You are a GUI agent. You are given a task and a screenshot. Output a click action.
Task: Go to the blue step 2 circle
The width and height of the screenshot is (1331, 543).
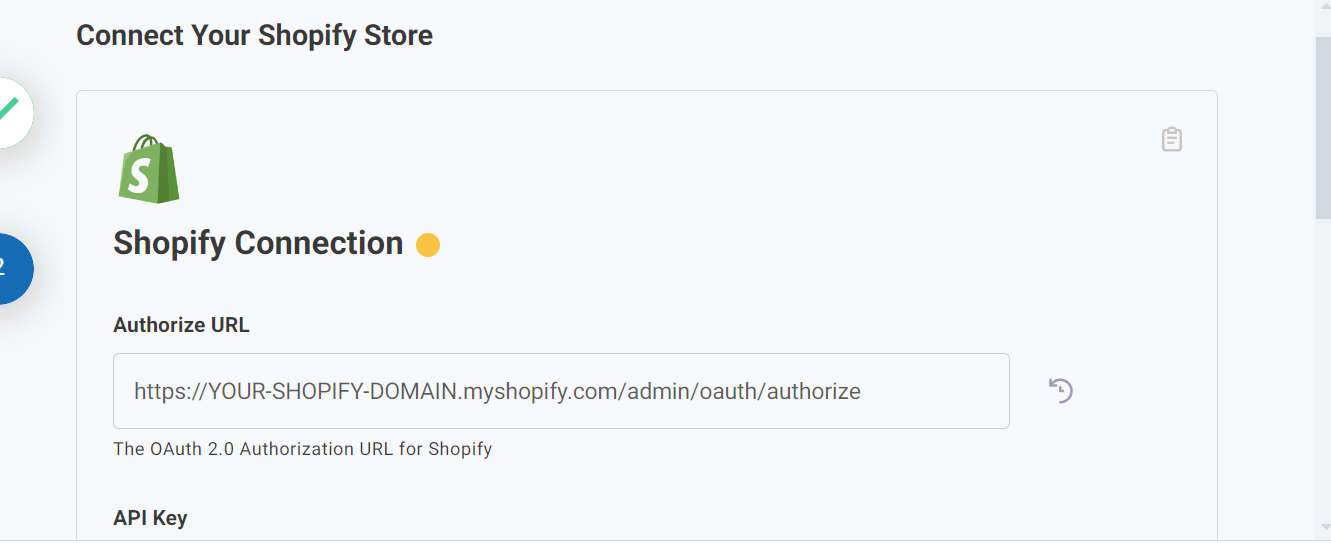8,268
